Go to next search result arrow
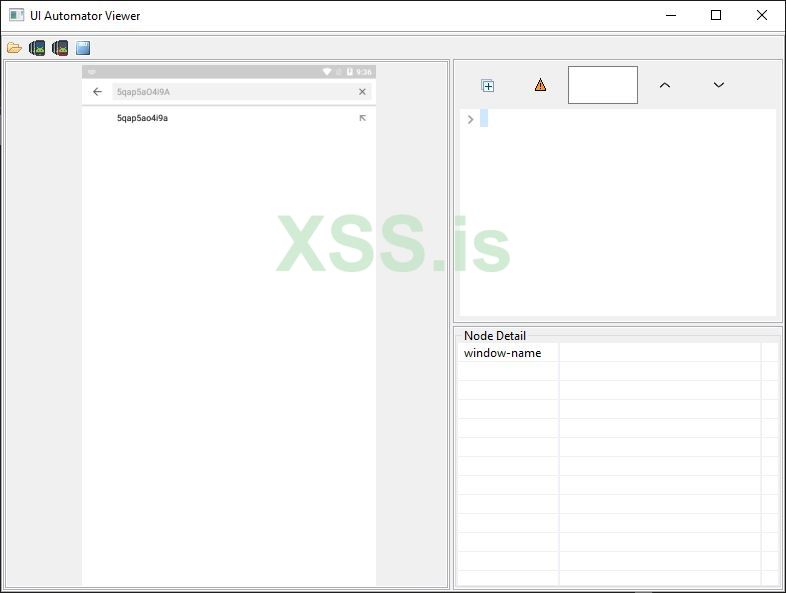Viewport: 786px width, 593px height. pos(718,85)
